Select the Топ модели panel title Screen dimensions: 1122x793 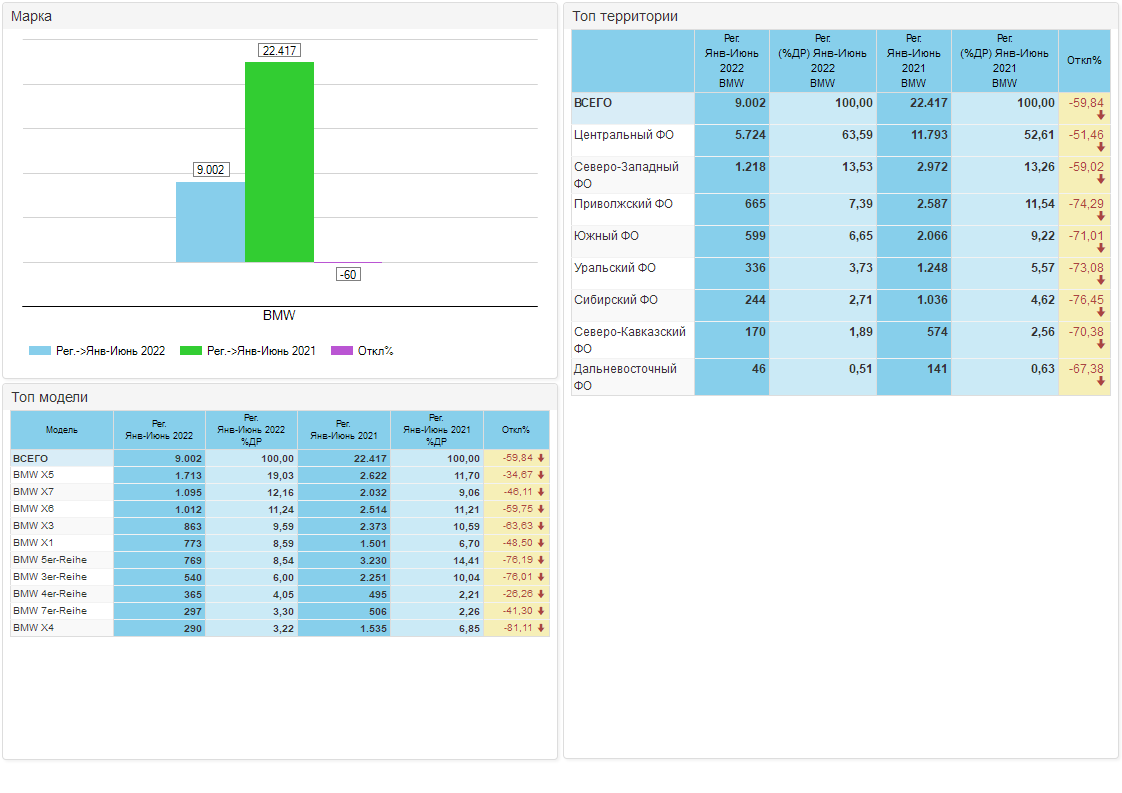(50, 397)
